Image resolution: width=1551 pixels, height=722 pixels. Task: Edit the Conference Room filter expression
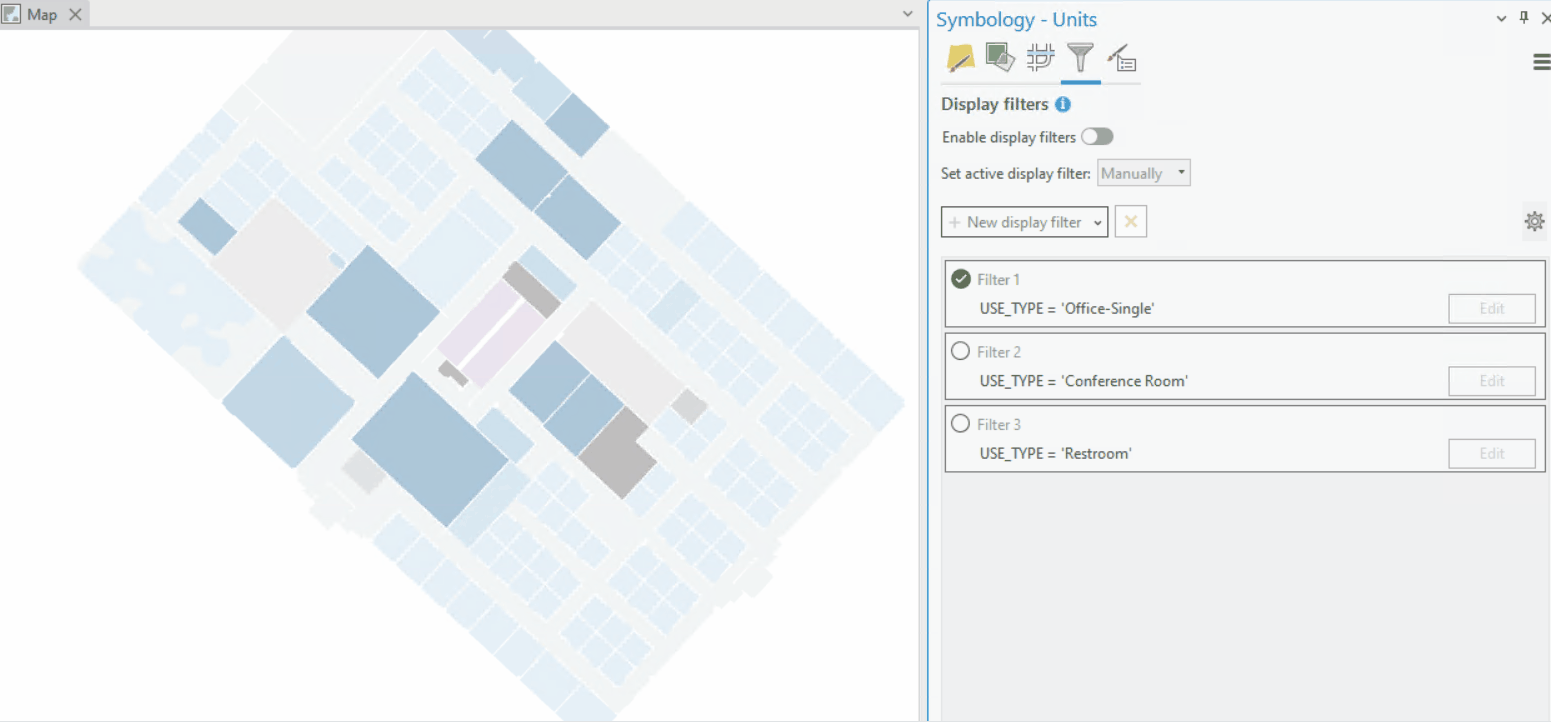(1491, 380)
